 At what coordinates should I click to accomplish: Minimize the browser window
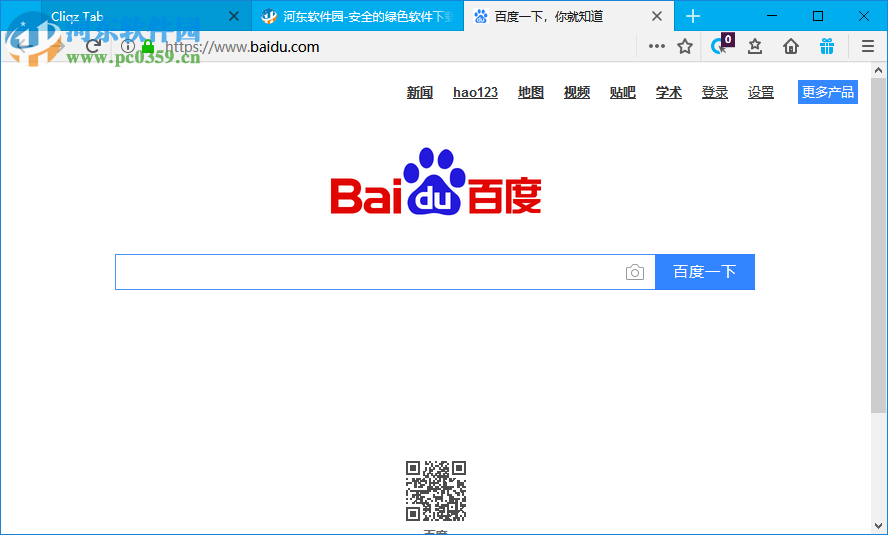coord(772,16)
